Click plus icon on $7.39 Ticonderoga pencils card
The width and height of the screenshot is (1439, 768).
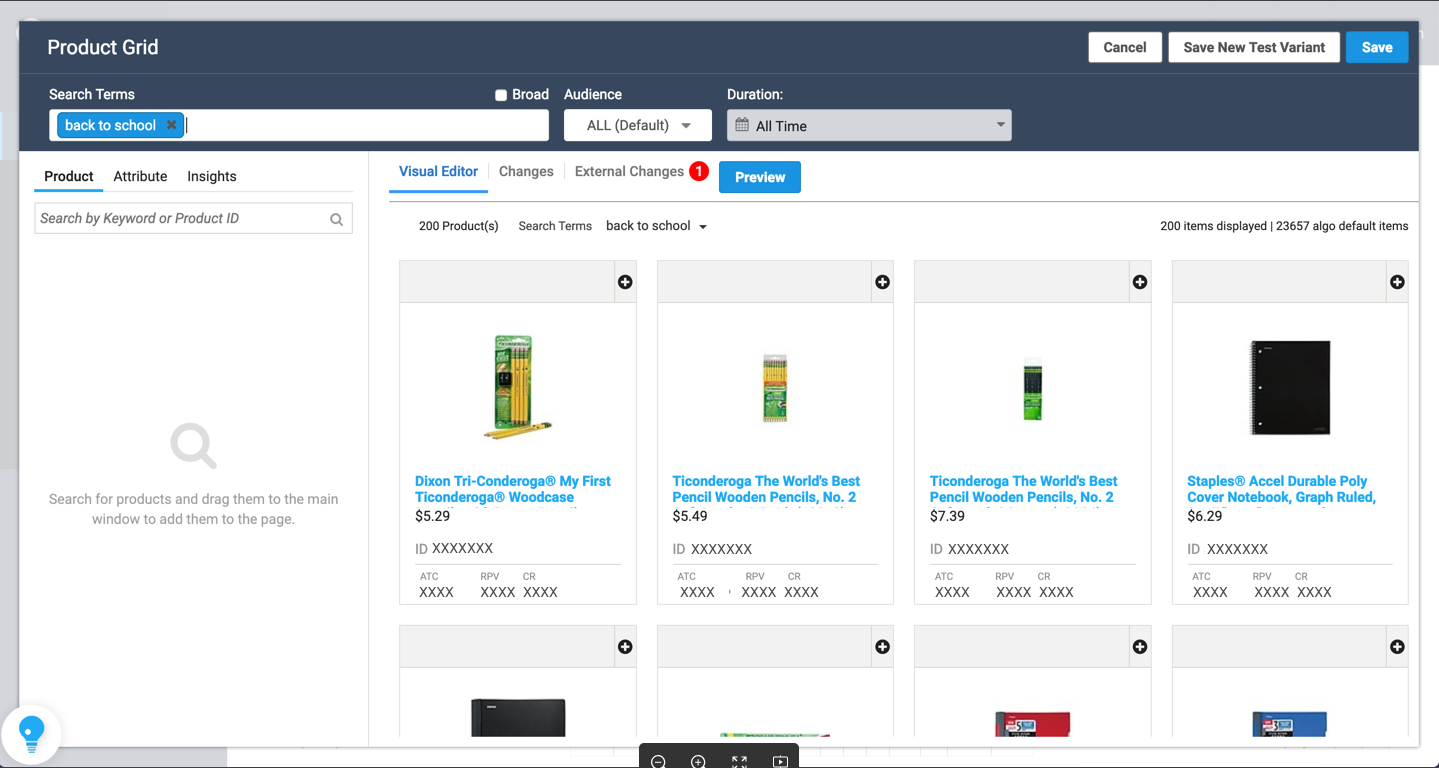(x=1140, y=282)
